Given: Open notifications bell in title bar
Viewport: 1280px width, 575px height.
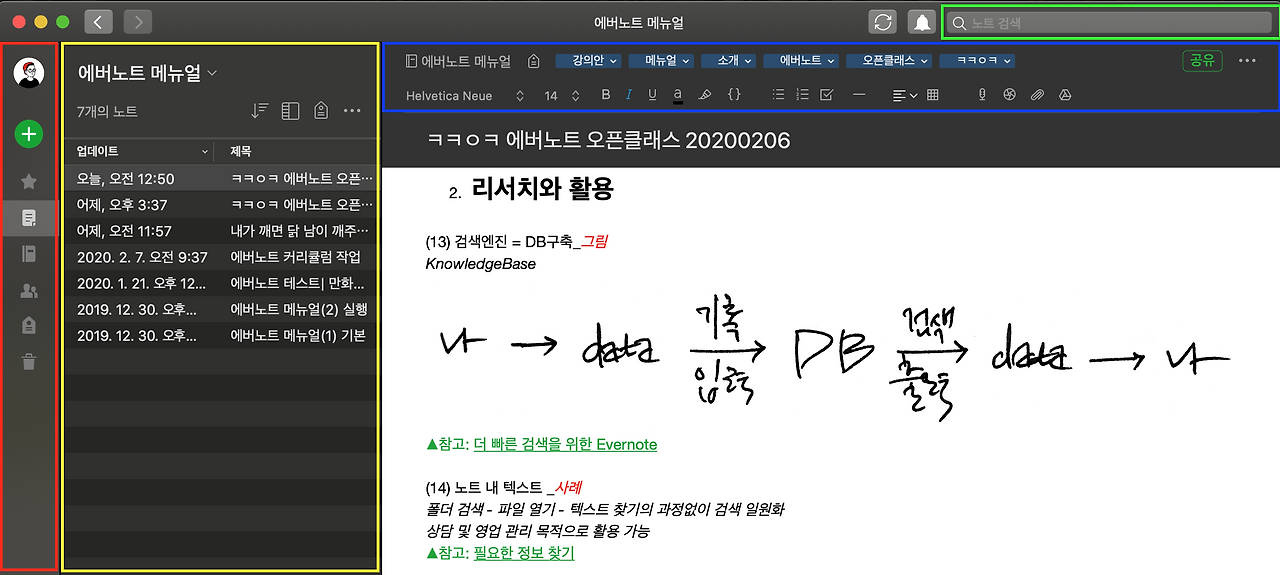Looking at the screenshot, I should coord(921,22).
